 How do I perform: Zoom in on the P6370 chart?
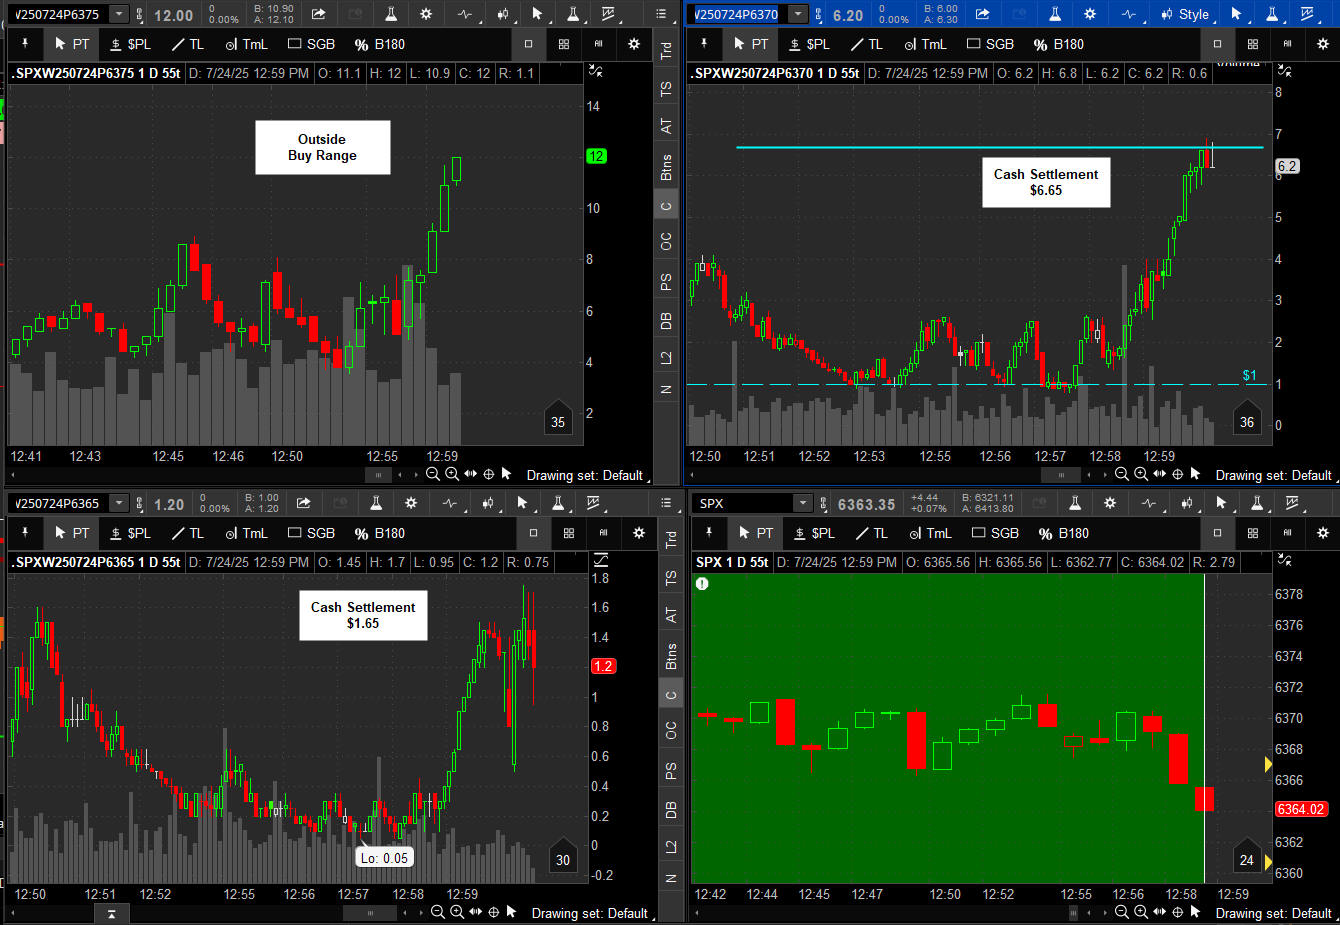[x=1141, y=475]
